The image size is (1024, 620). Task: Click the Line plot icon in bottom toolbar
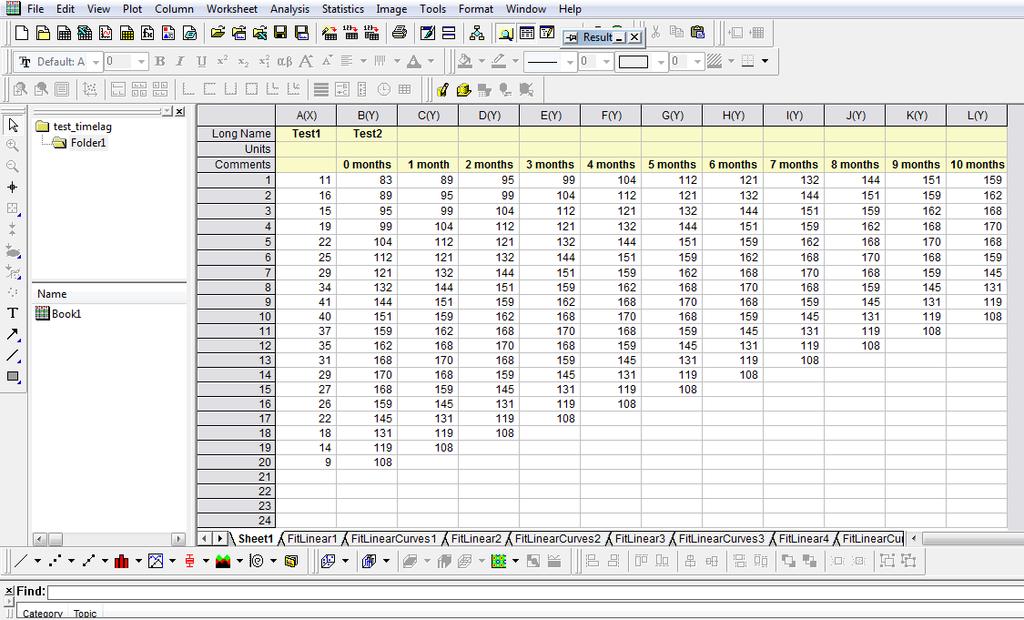pos(22,561)
